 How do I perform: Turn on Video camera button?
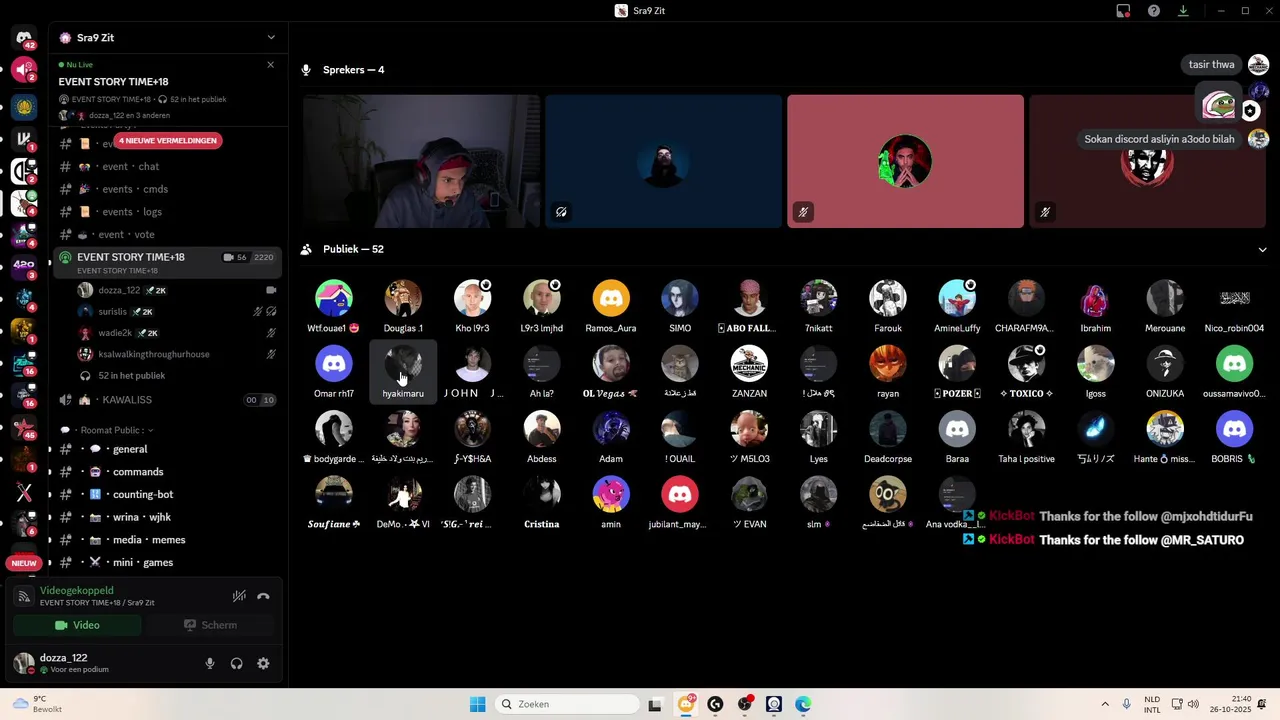(x=77, y=625)
